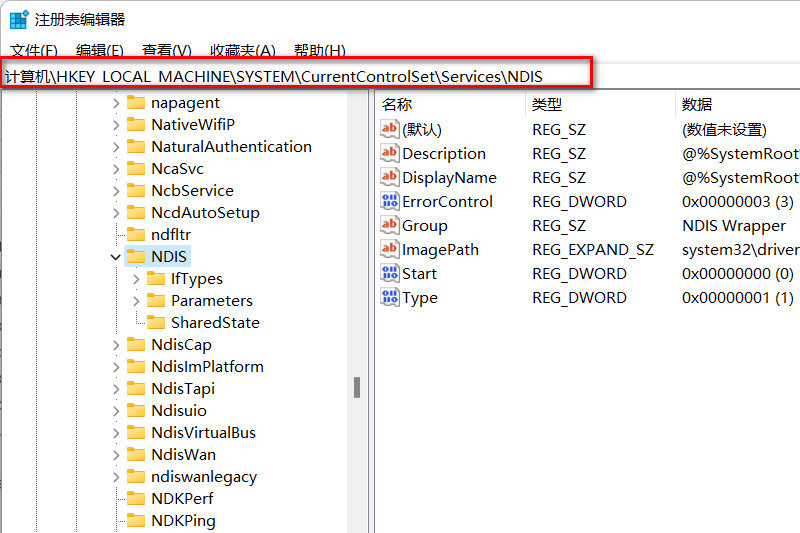This screenshot has width=800, height=533.
Task: Select the NDIS folder icon
Action: coord(136,256)
